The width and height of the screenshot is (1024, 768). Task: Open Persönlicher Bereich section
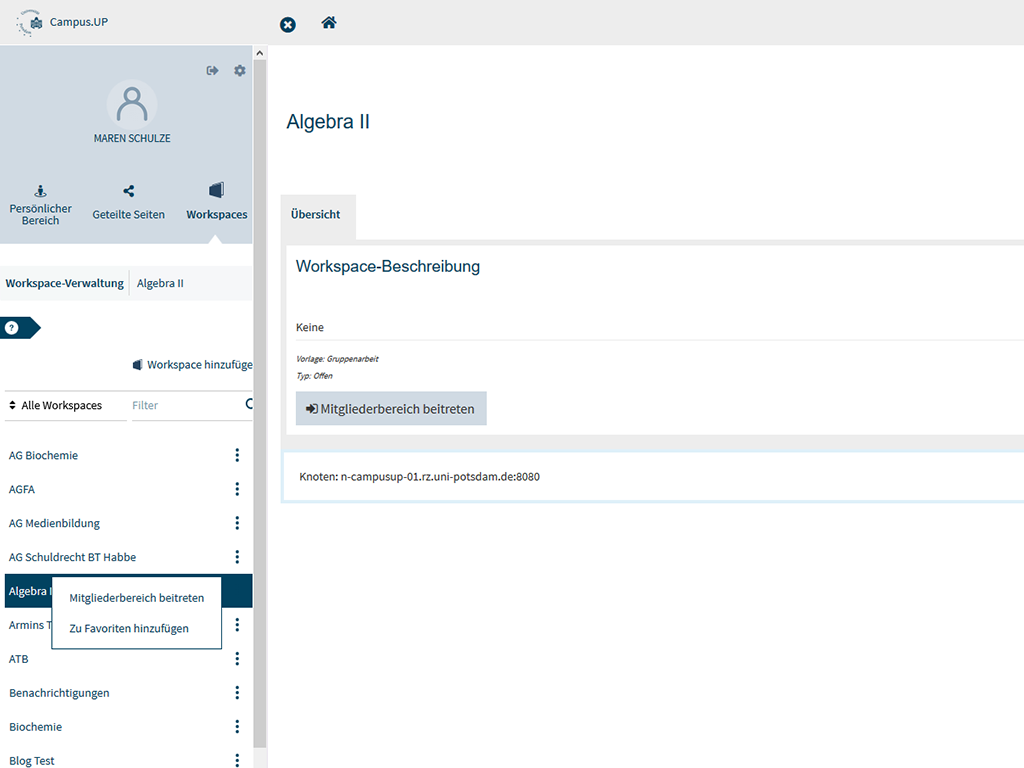pyautogui.click(x=40, y=204)
